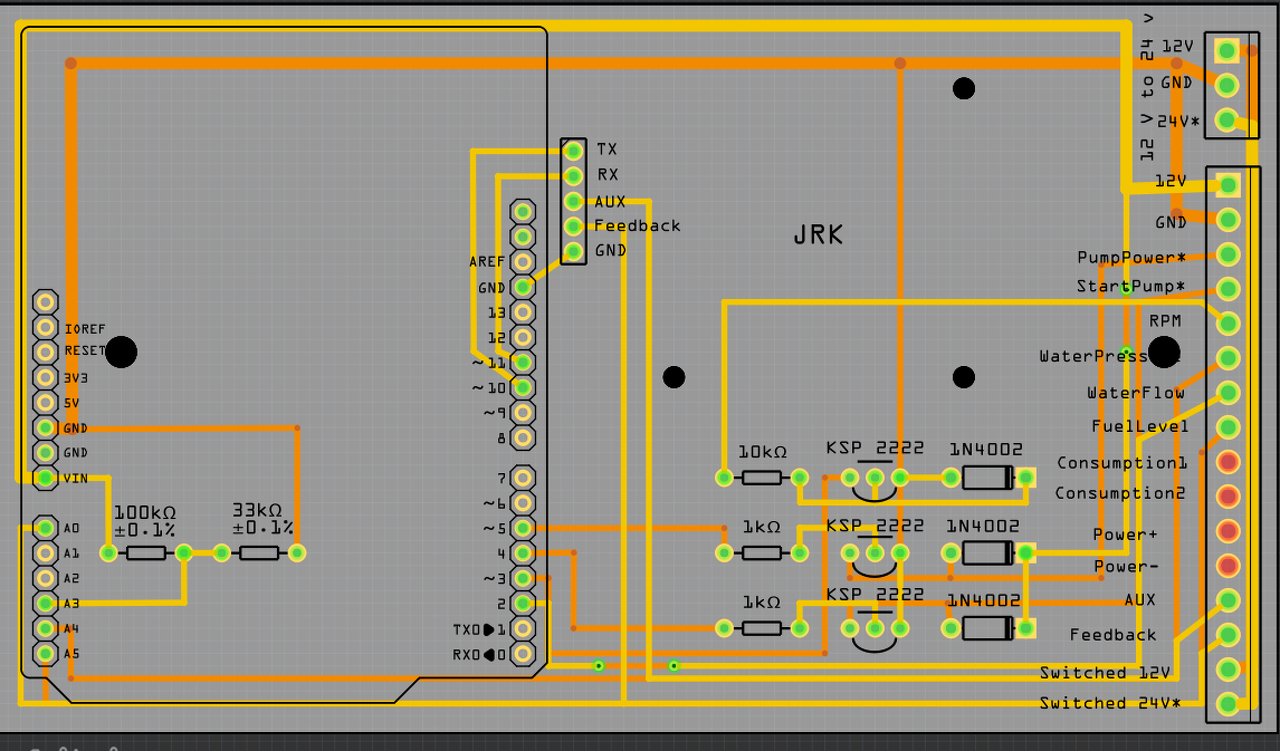Click the Arduino RX0 pin 0 pad

(x=522, y=654)
